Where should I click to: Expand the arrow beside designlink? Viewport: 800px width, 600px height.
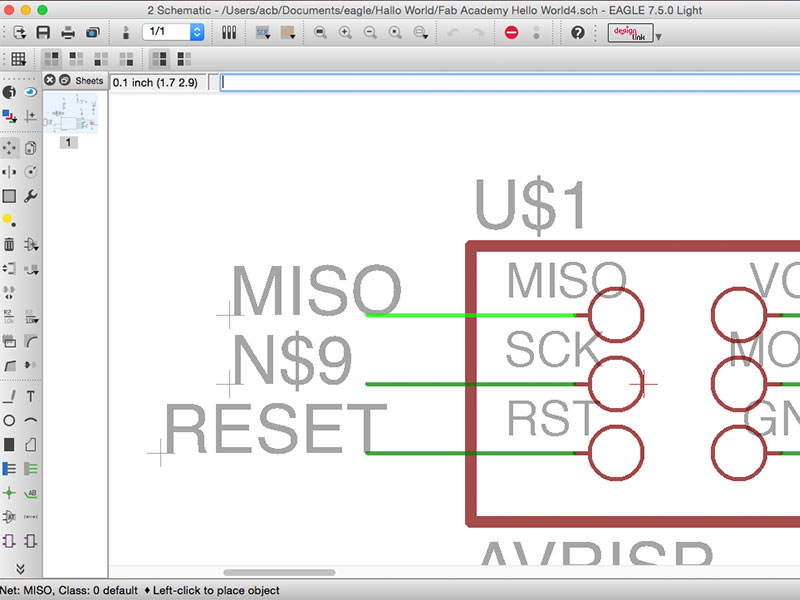659,37
